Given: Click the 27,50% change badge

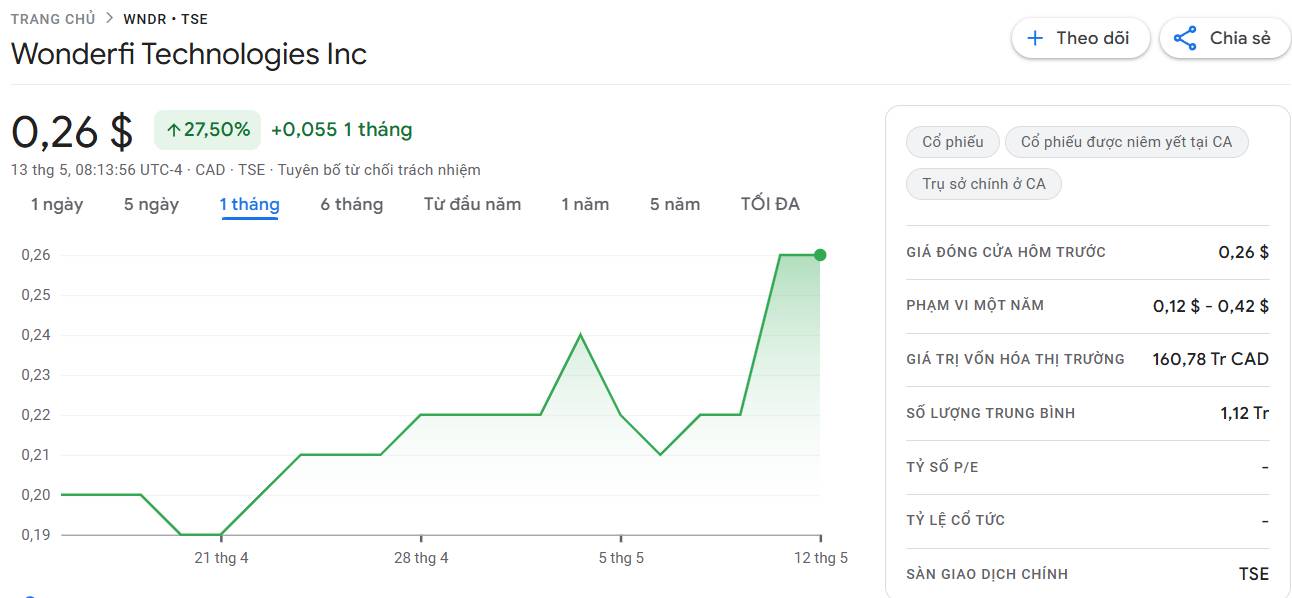Looking at the screenshot, I should coord(208,130).
